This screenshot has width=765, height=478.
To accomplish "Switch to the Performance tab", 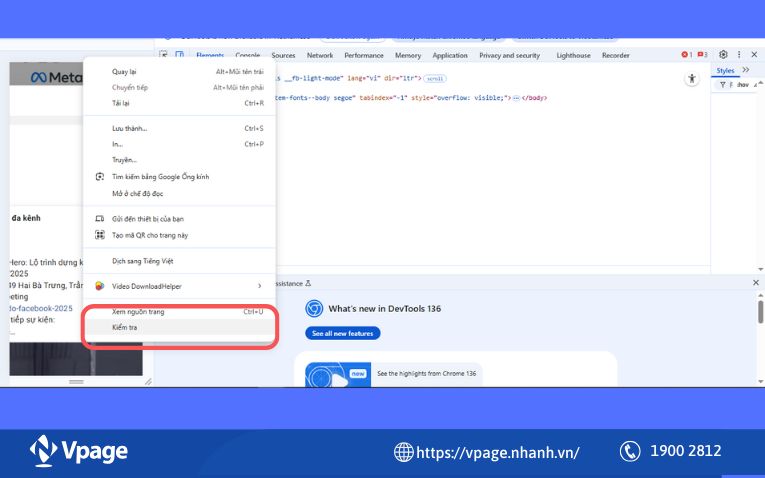I will 363,55.
